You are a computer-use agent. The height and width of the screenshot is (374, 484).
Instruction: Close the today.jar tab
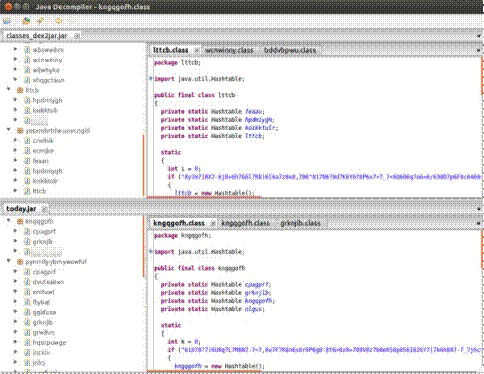[45, 209]
